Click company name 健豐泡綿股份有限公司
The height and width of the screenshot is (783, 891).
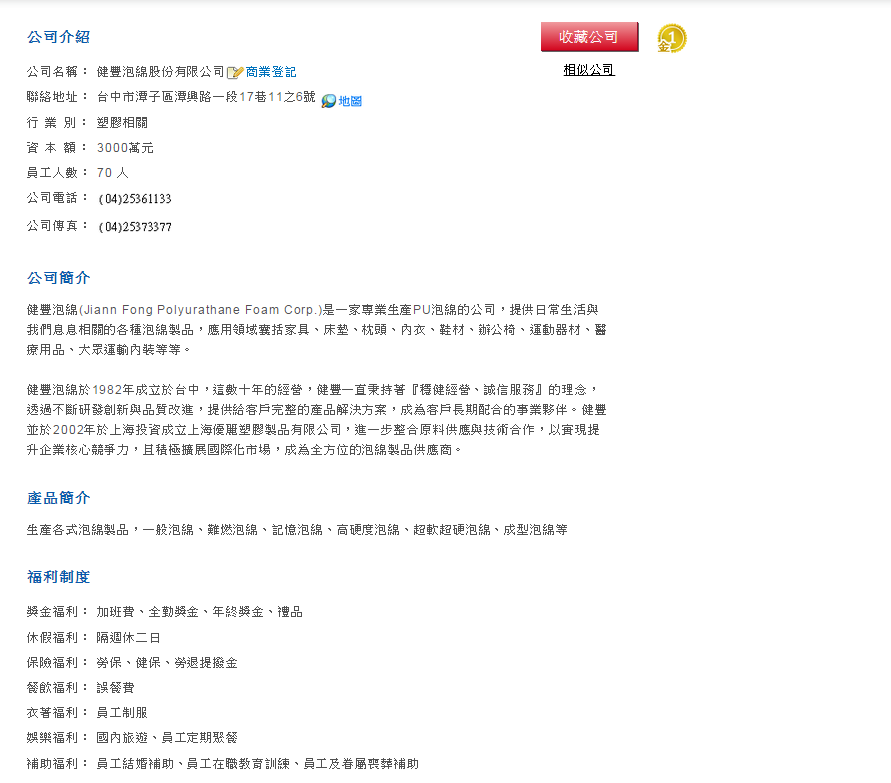coord(160,72)
